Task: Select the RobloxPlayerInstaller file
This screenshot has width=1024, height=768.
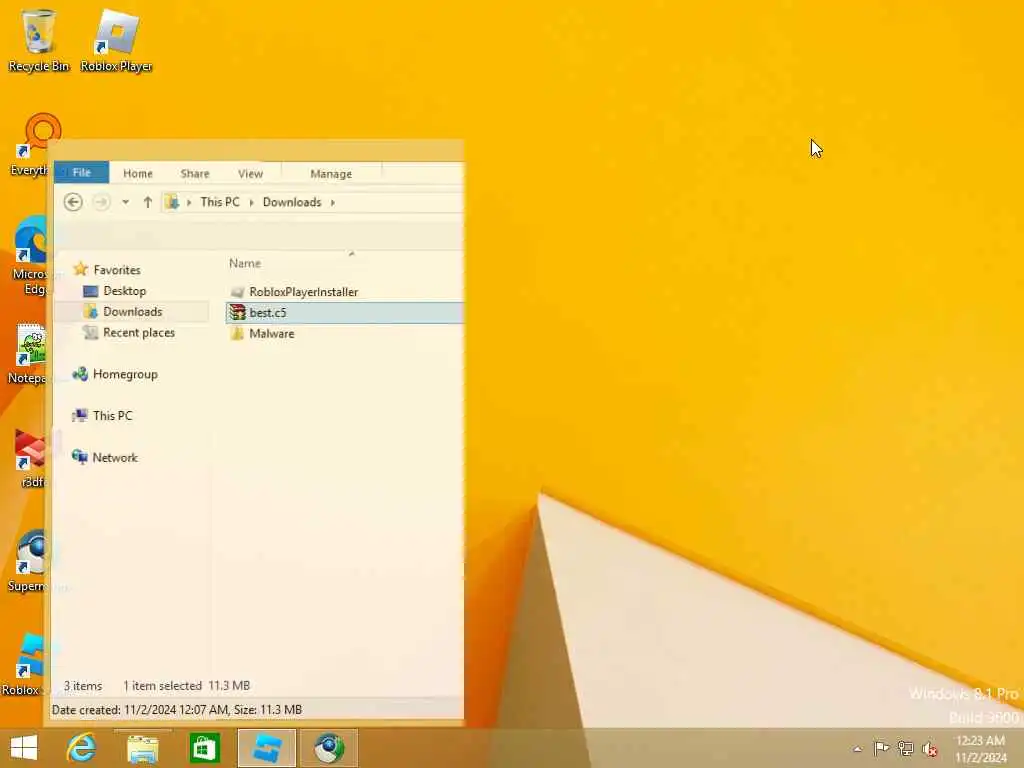Action: pos(304,292)
